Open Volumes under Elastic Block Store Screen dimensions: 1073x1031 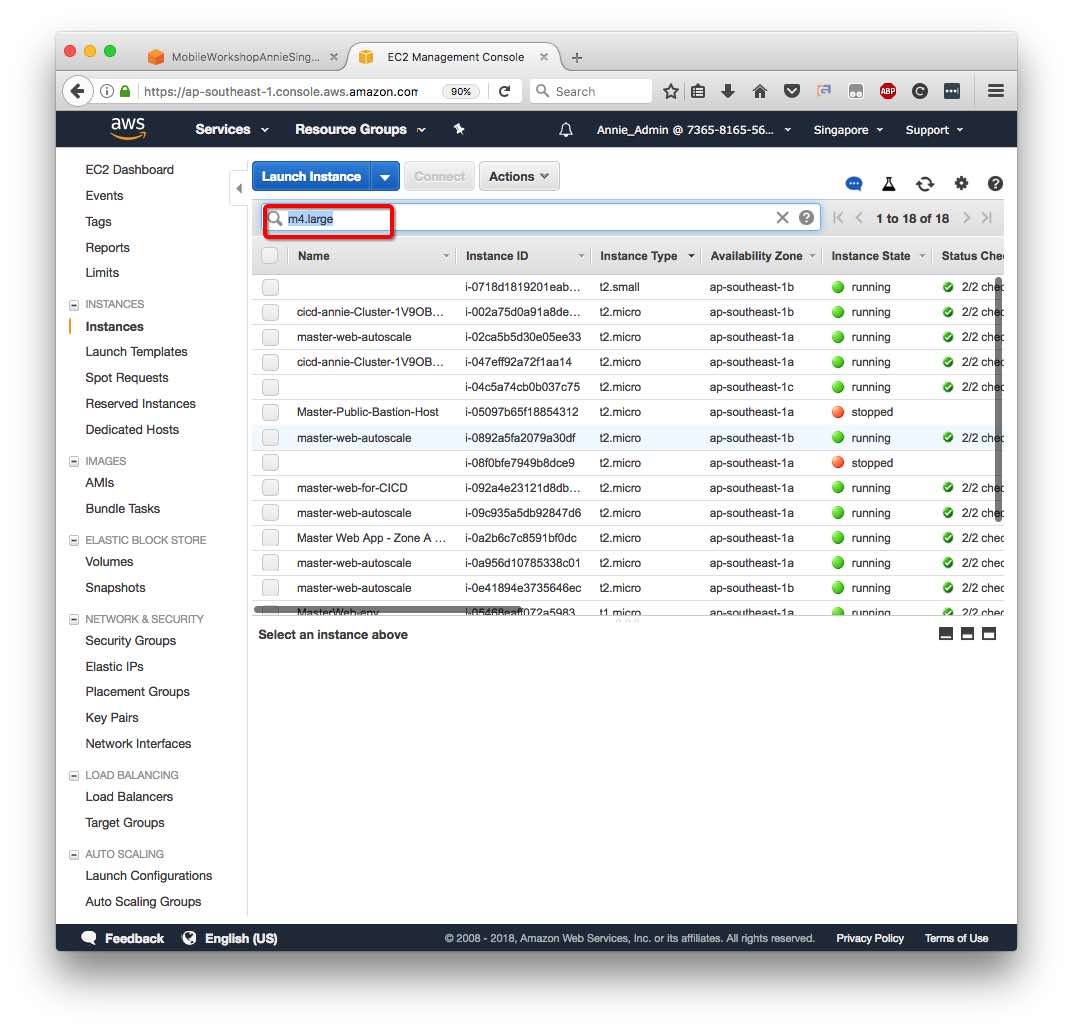109,562
